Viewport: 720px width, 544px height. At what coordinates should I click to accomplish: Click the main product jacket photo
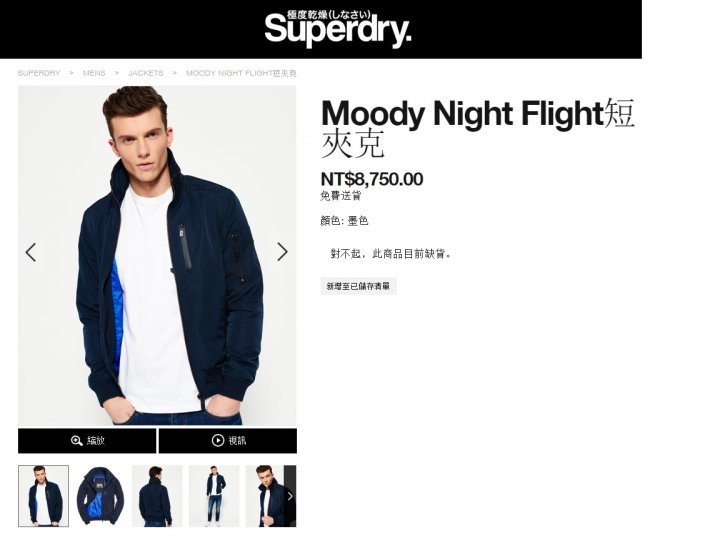click(x=157, y=256)
